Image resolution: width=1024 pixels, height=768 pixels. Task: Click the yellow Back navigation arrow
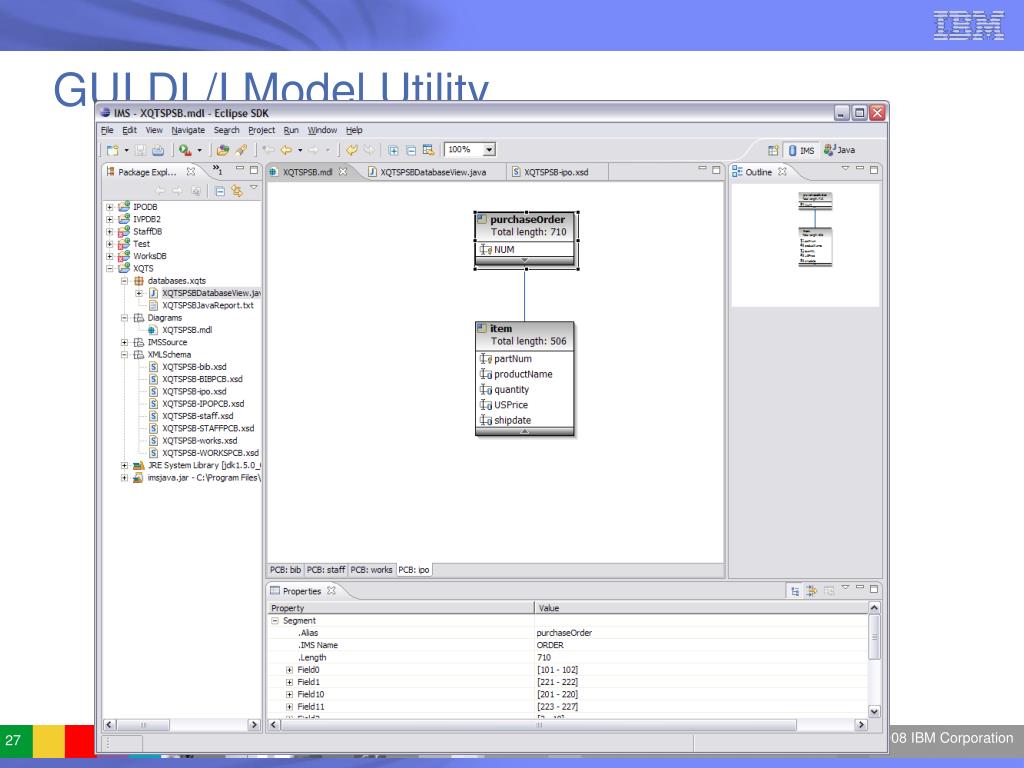tap(286, 150)
